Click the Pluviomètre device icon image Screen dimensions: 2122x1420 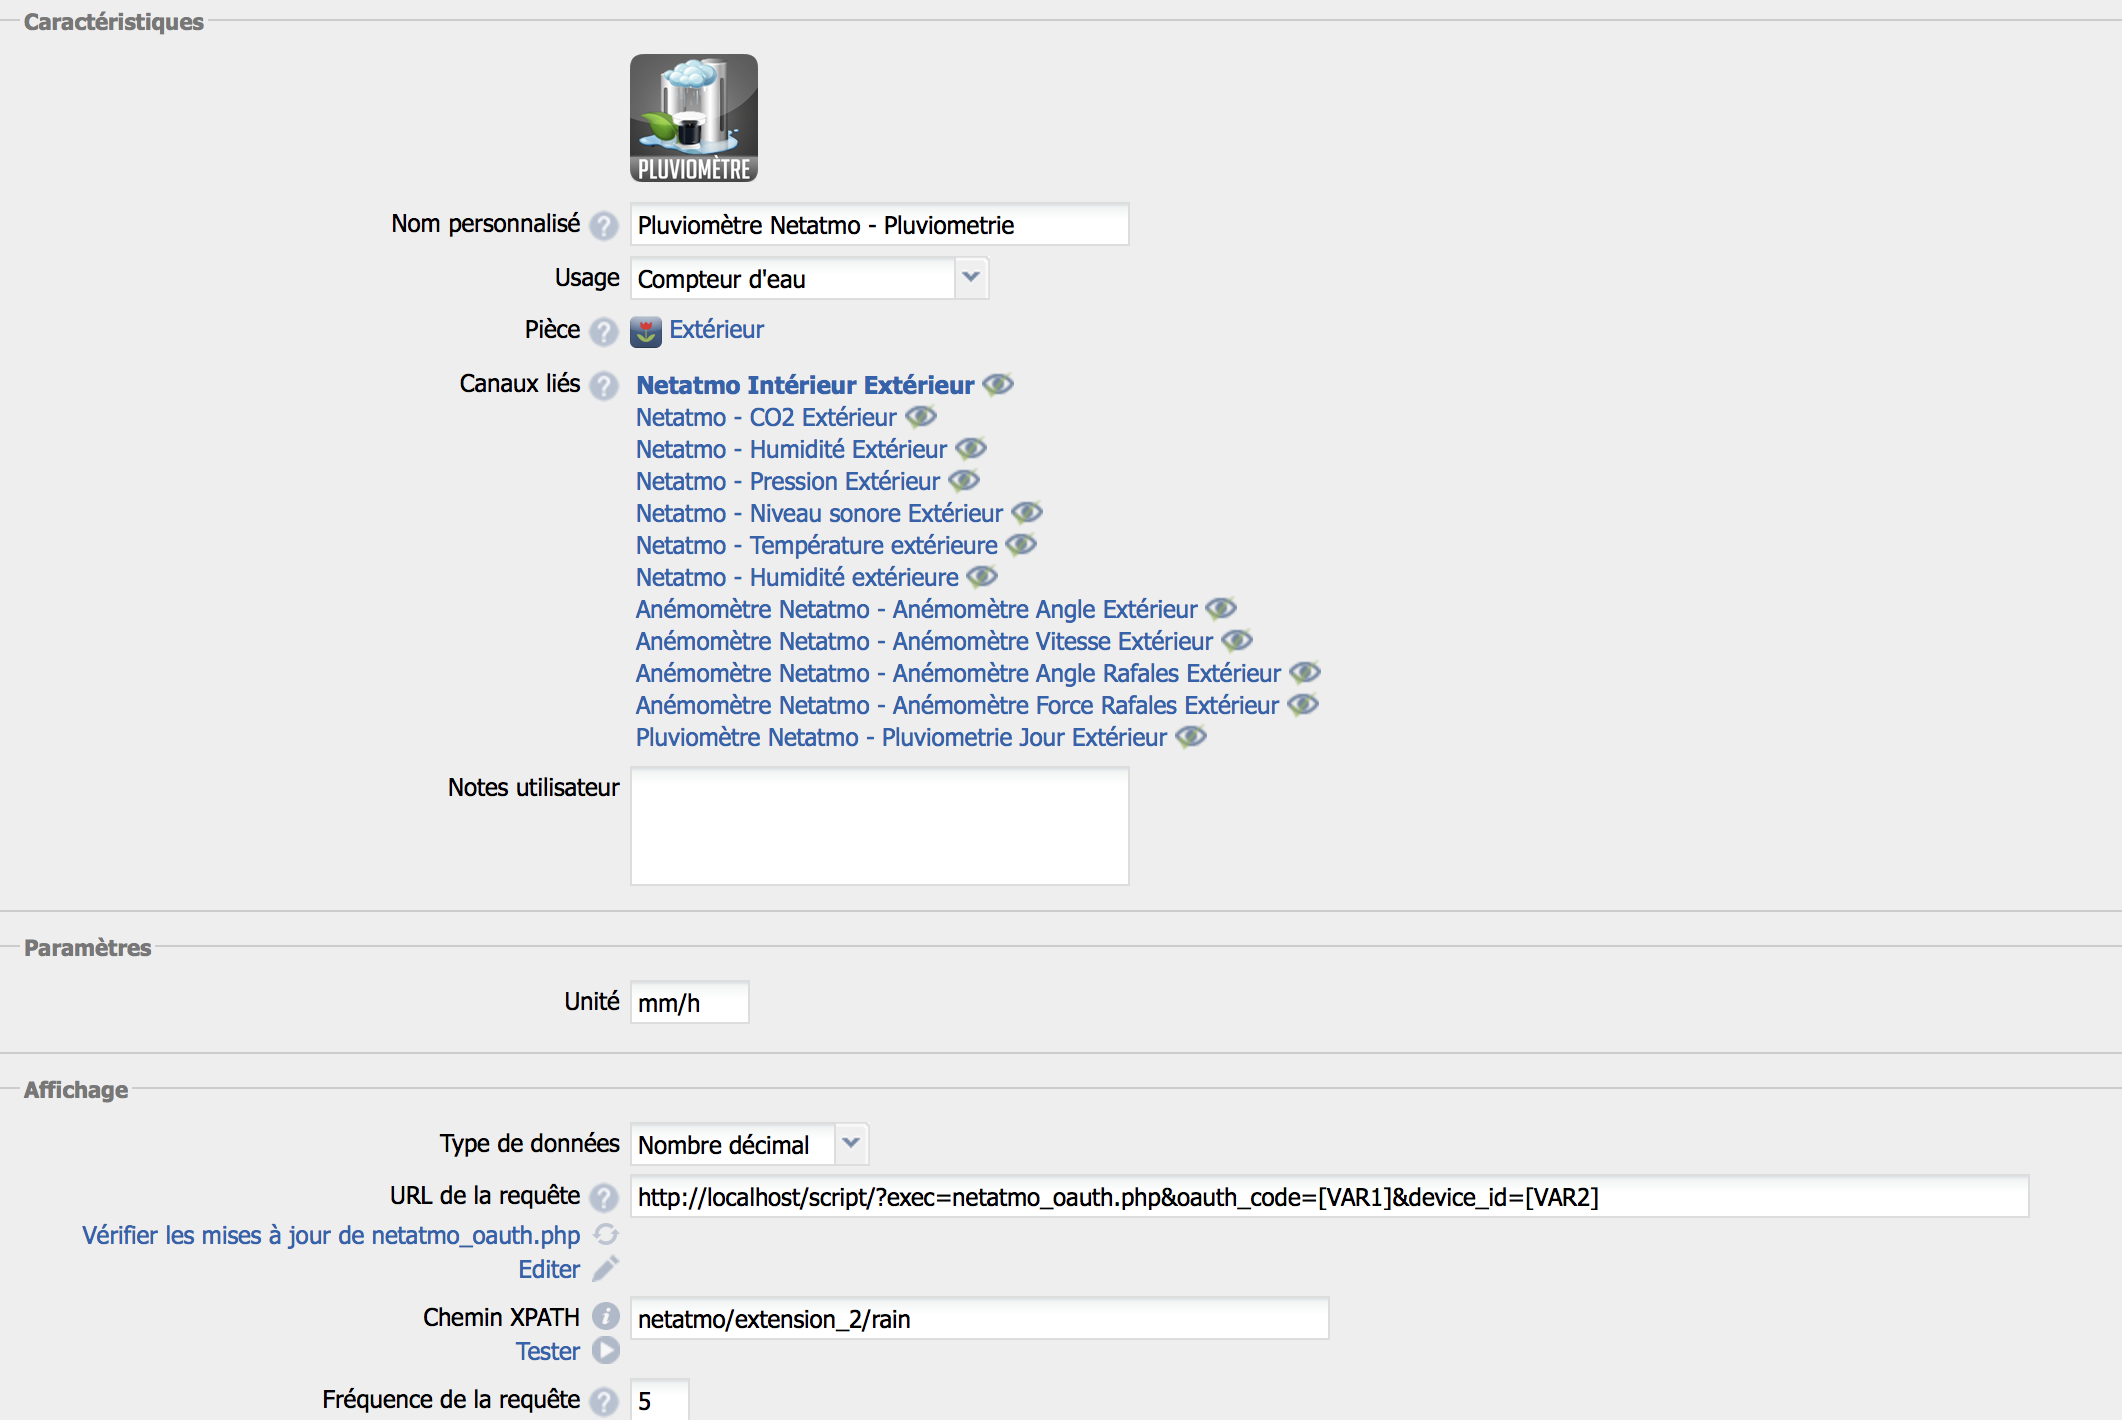click(x=694, y=118)
